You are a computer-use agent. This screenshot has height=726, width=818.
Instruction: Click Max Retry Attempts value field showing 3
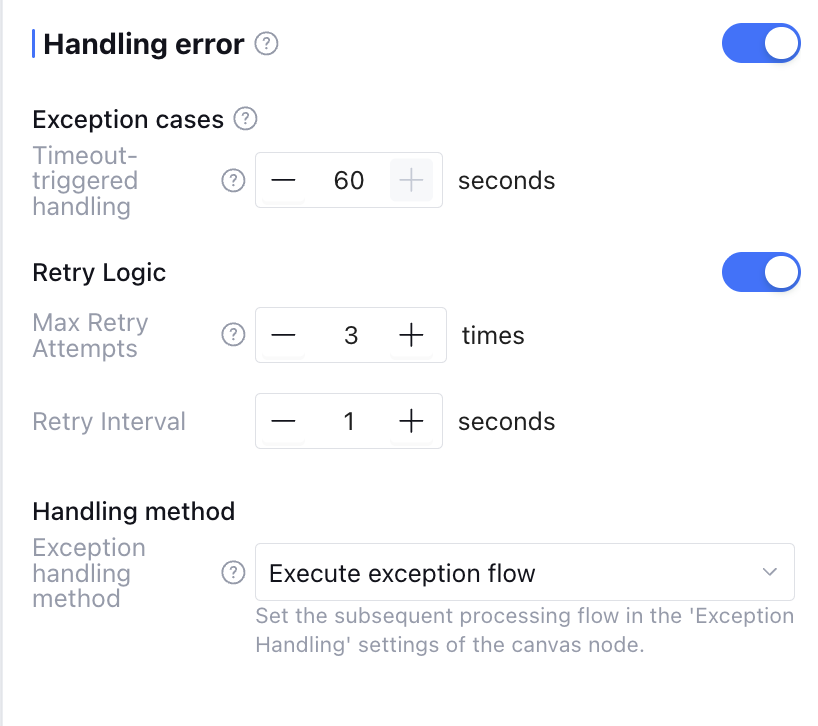pyautogui.click(x=350, y=336)
